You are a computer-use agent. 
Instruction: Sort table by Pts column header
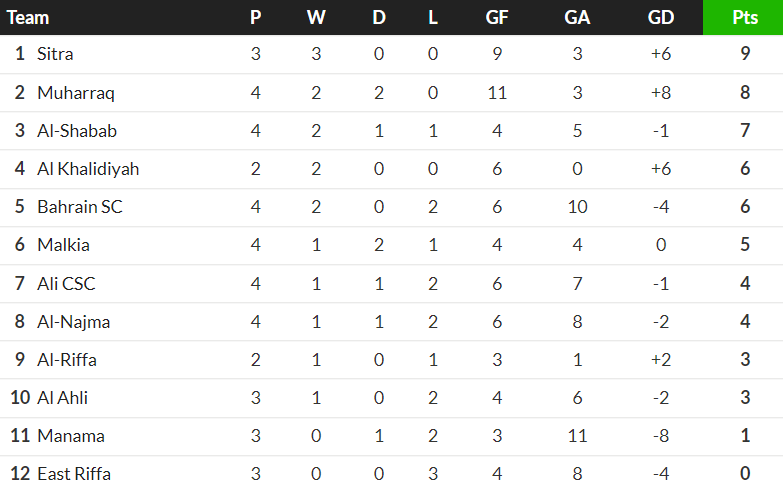tap(744, 17)
